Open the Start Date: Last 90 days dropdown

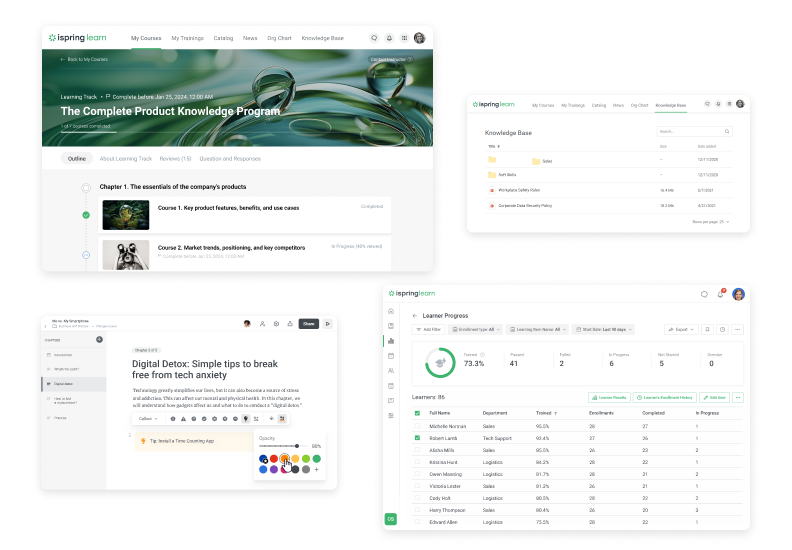click(x=604, y=329)
